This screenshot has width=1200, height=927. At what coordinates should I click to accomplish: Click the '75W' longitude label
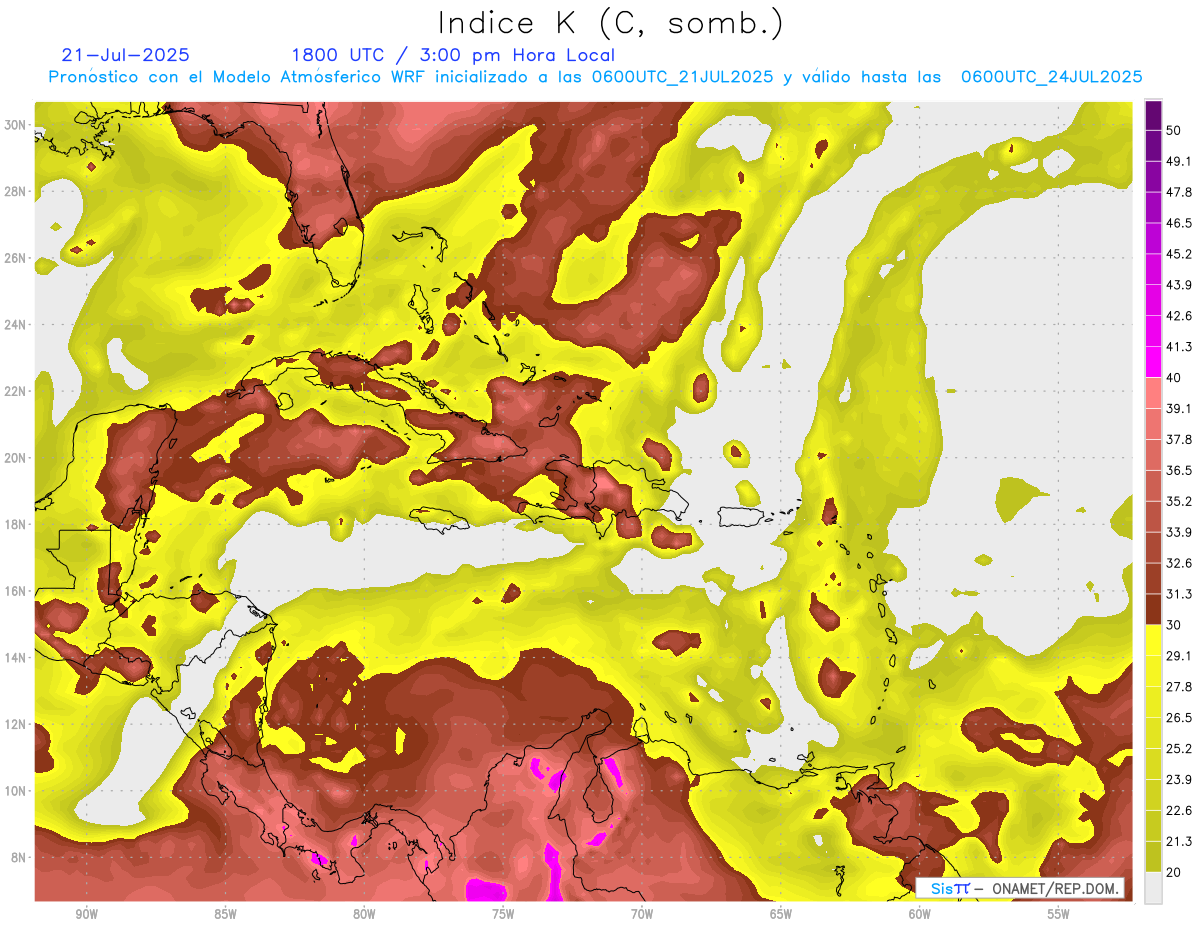click(x=503, y=914)
